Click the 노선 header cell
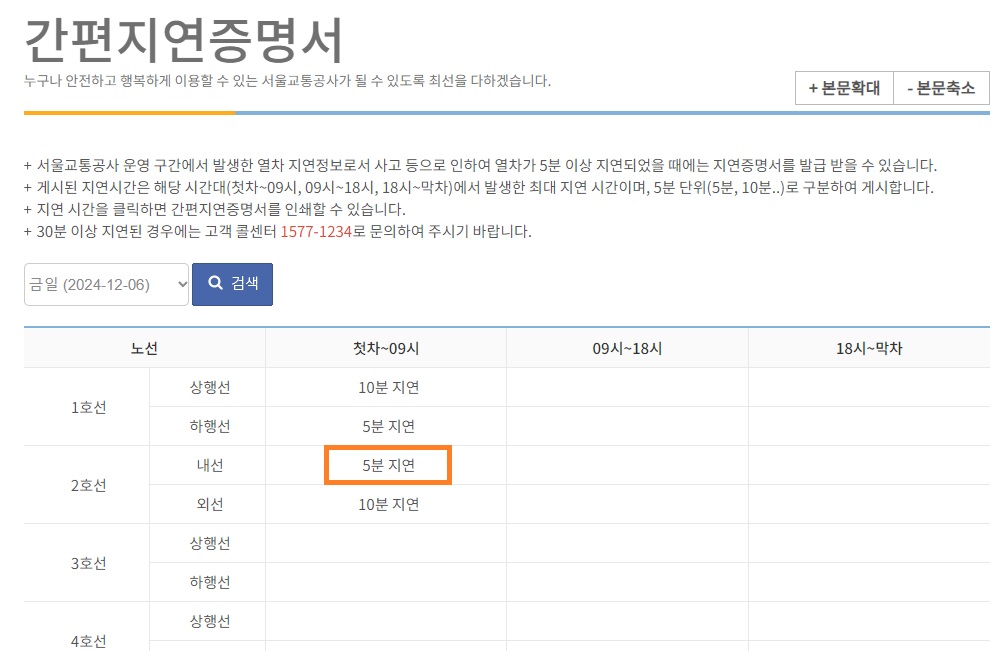Viewport: 1005px width, 651px height. coord(145,347)
